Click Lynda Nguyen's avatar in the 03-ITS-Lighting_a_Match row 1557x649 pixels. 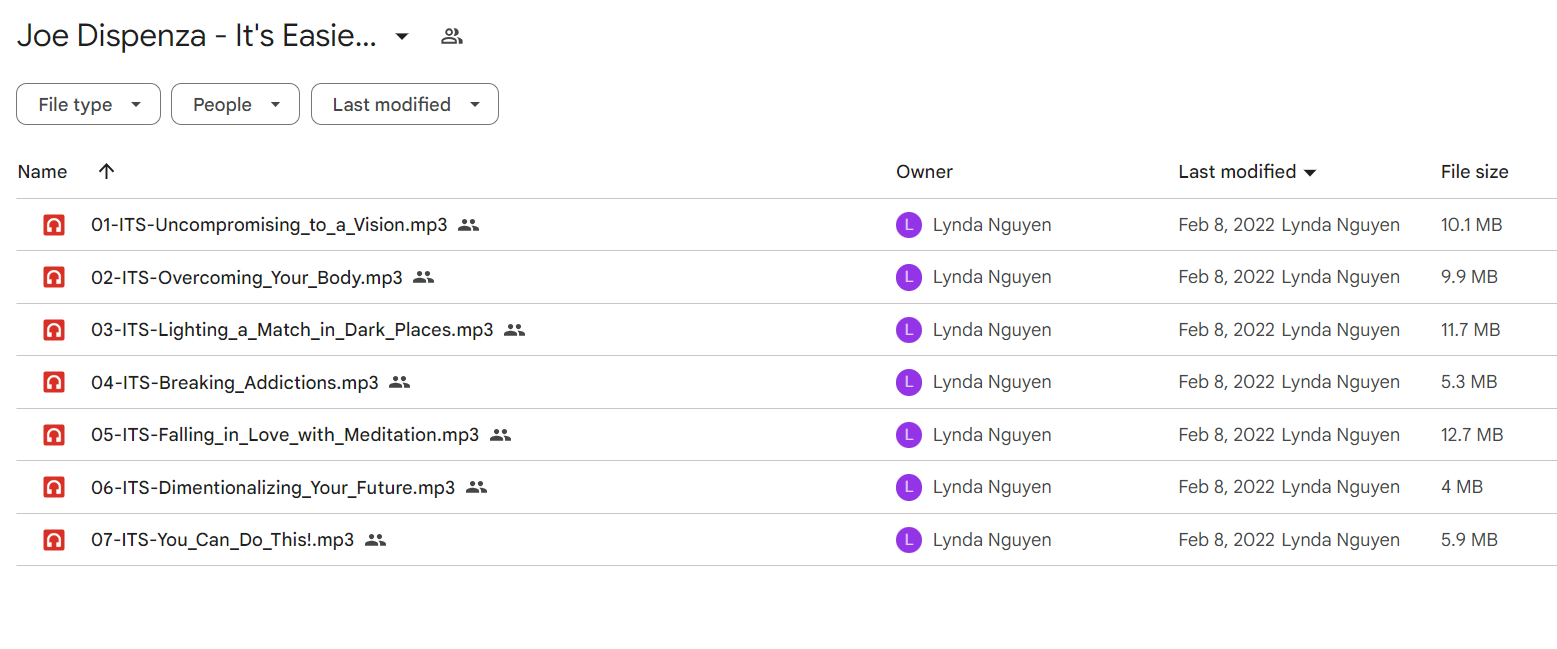pos(909,330)
